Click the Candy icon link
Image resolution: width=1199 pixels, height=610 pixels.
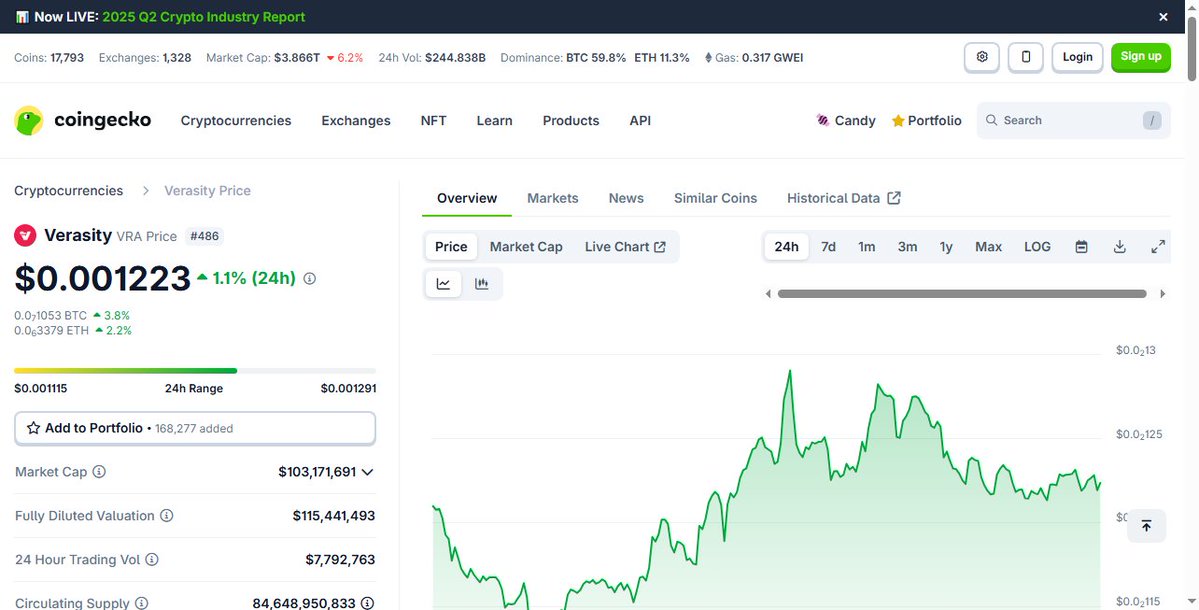[x=823, y=120]
